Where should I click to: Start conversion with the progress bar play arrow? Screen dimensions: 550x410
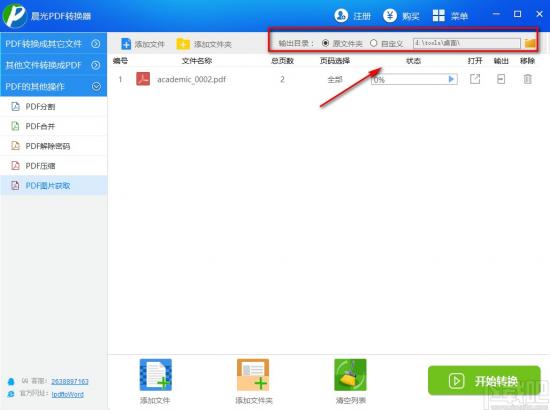coord(451,79)
